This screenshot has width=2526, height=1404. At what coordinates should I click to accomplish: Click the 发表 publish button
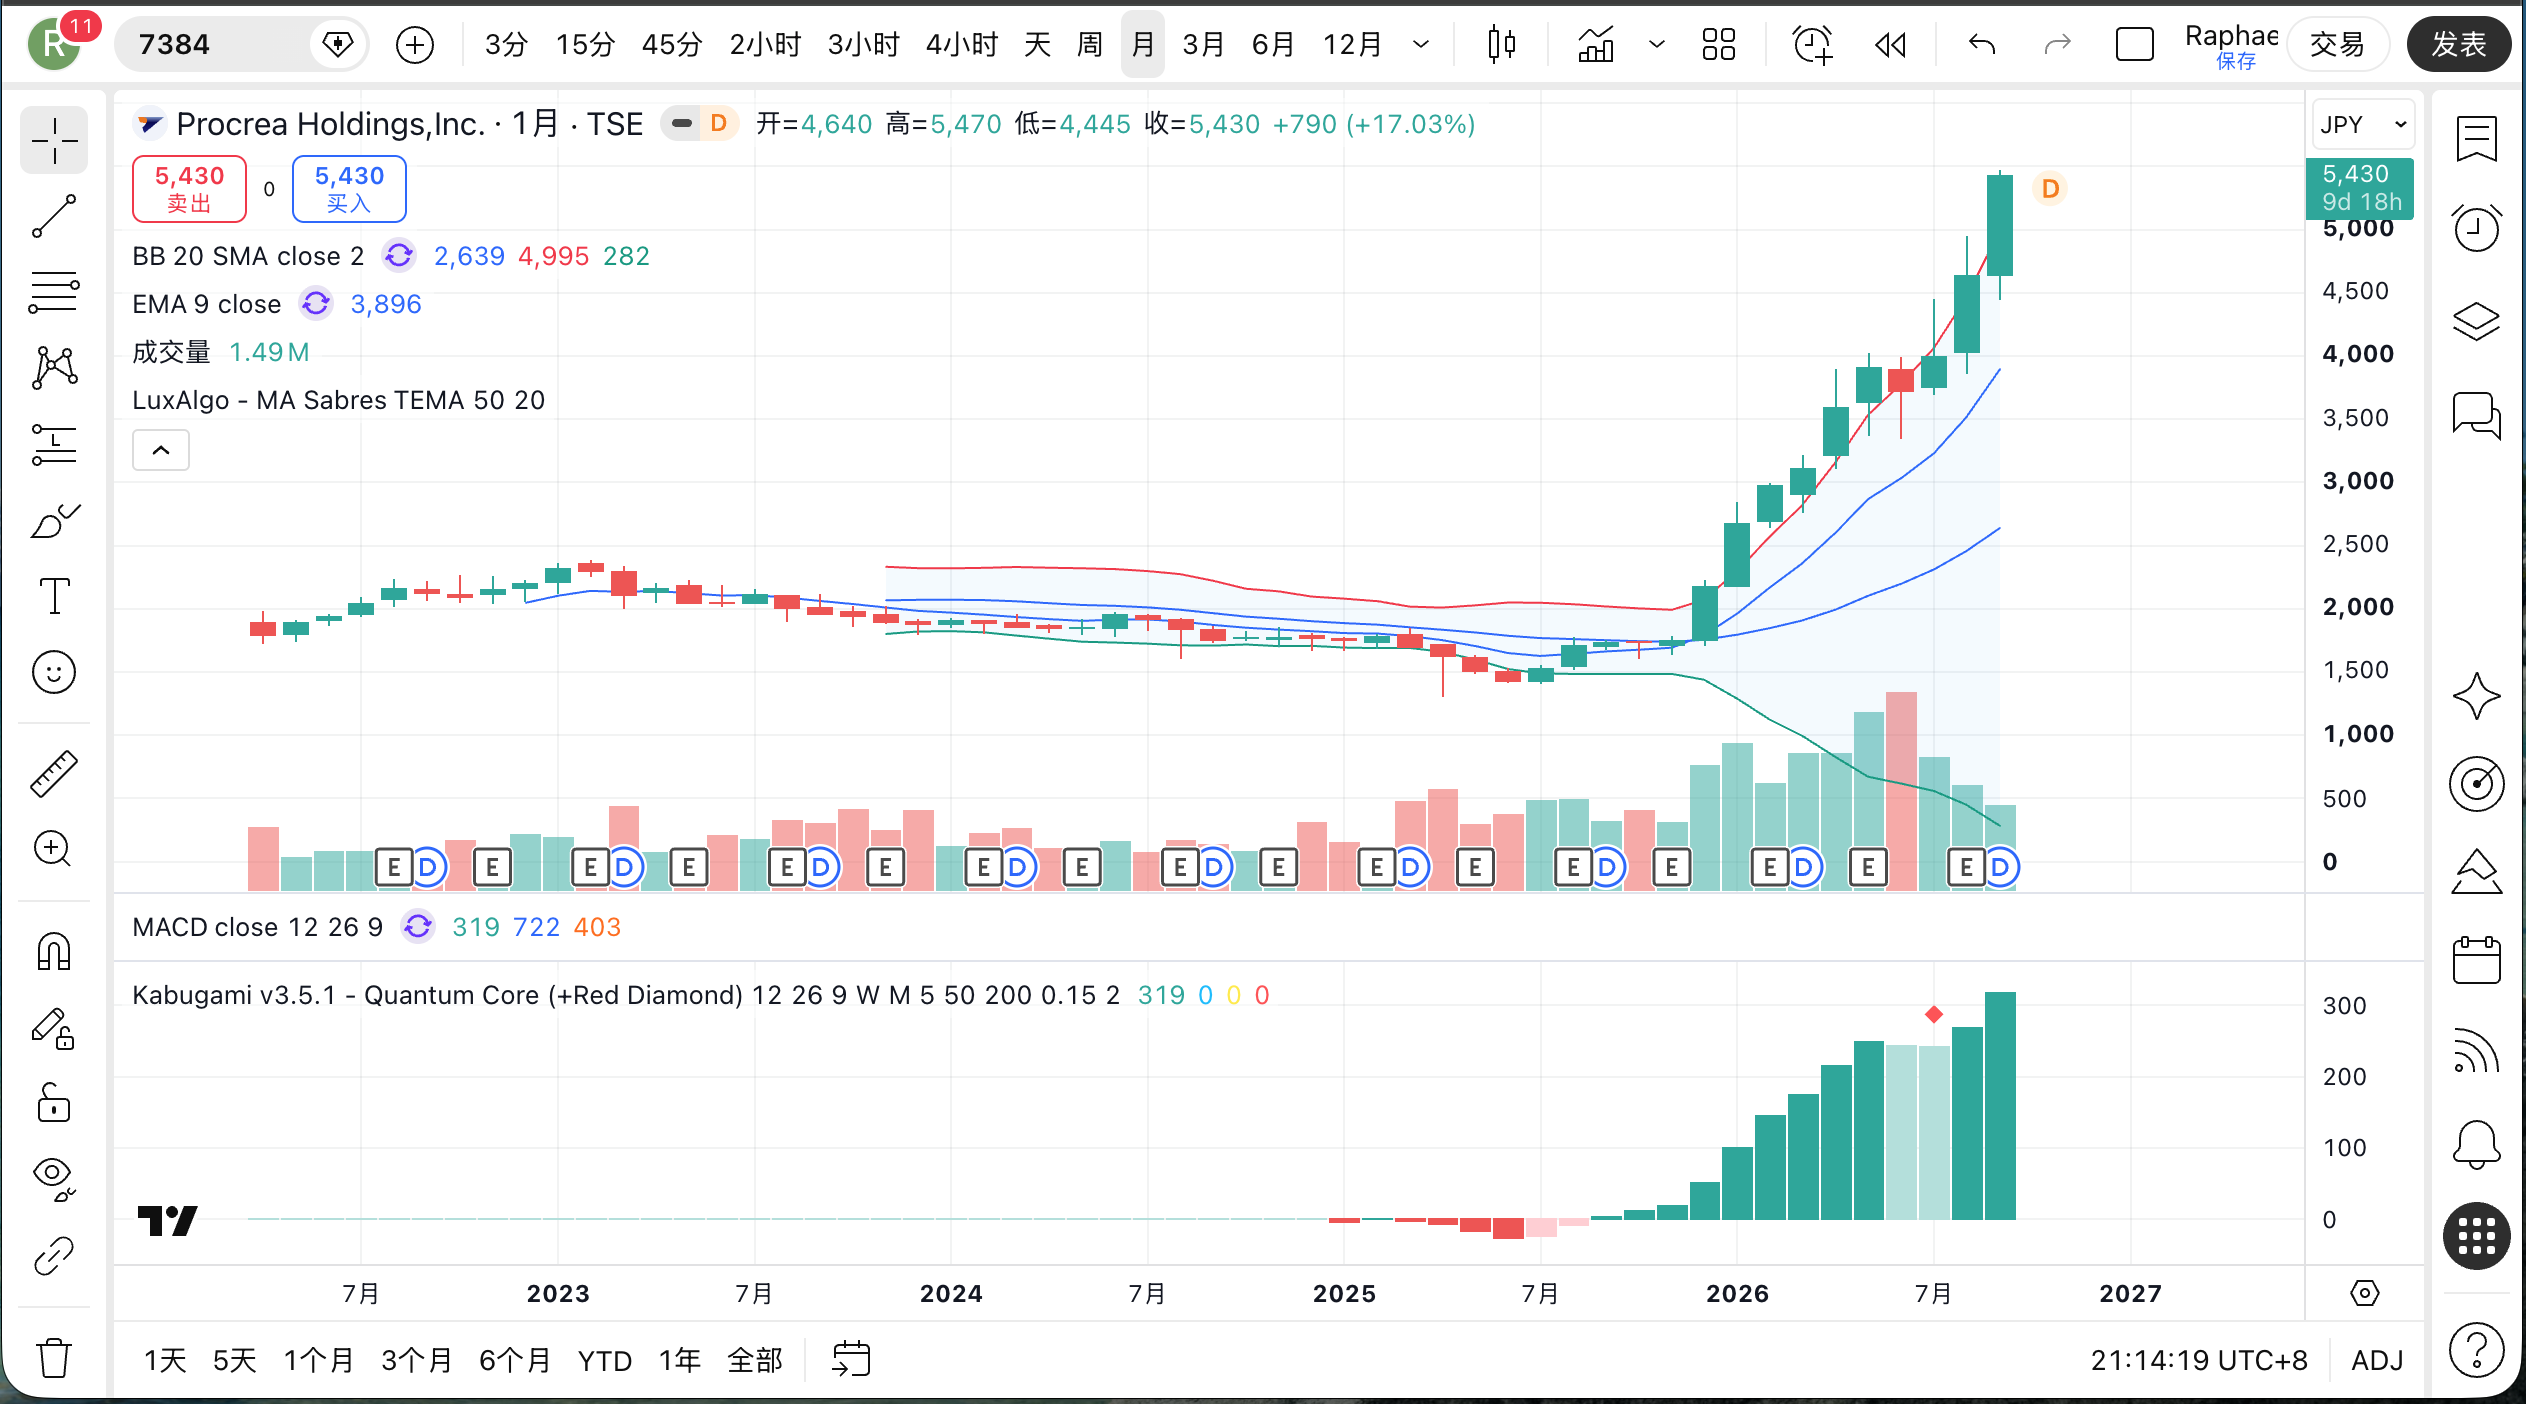(2459, 45)
